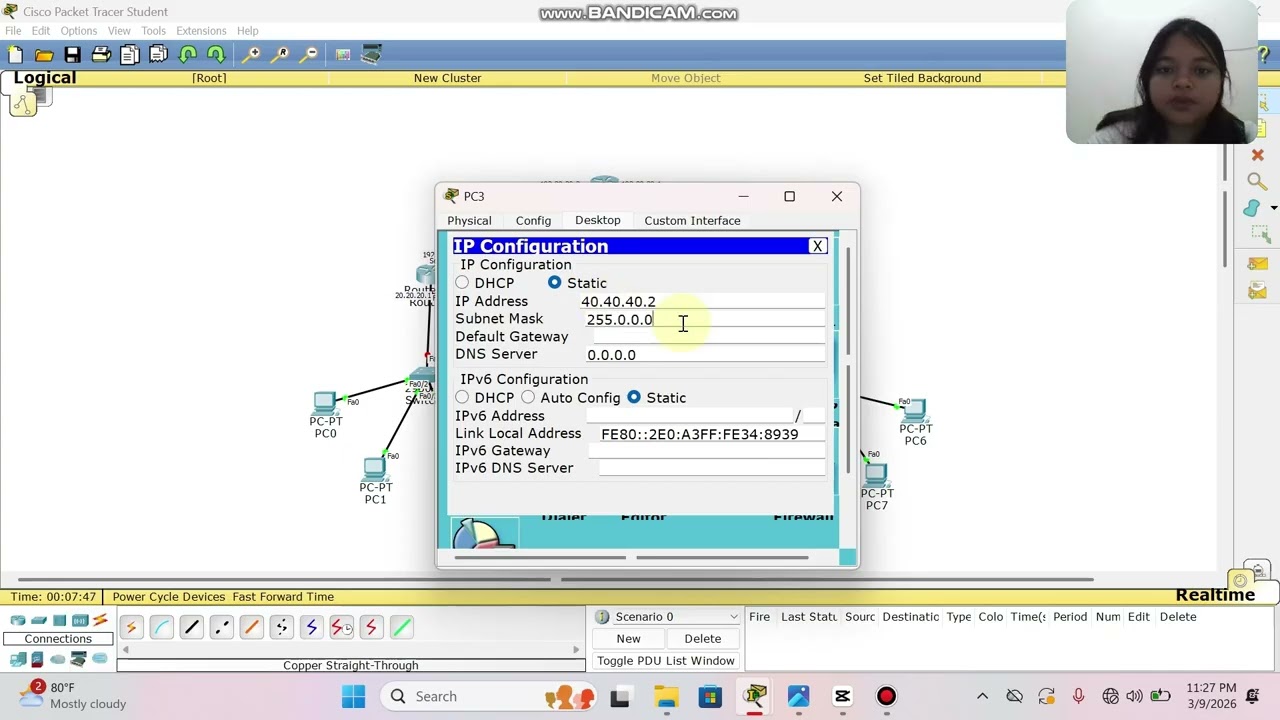1280x720 pixels.
Task: Select the Phone dotted cable
Action: click(281, 627)
